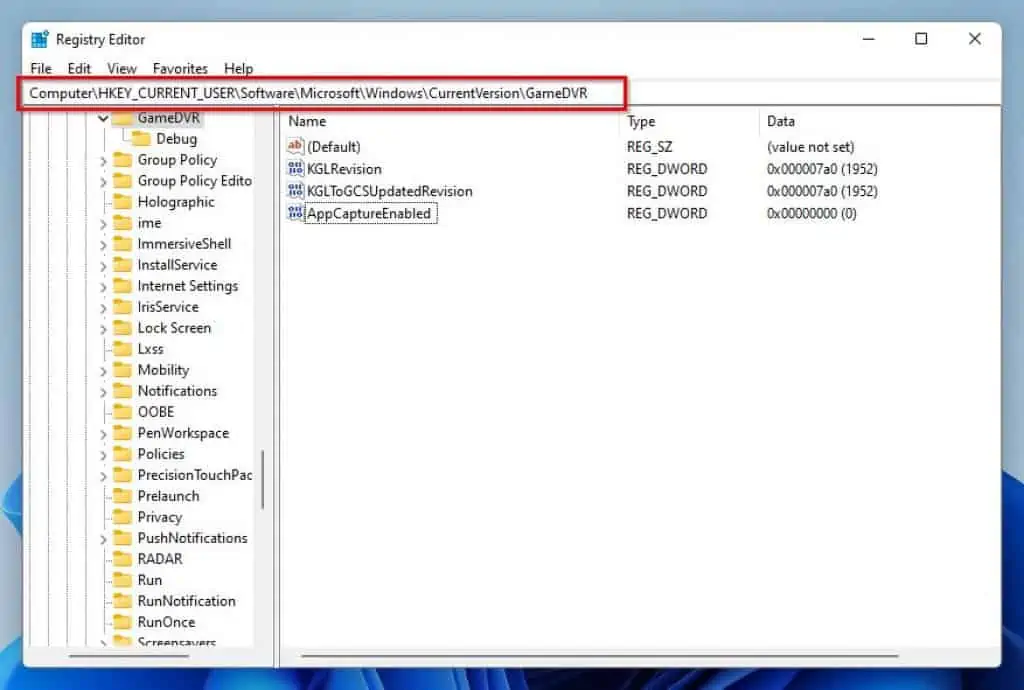Click the Lock Screen folder icon
Screen dimensions: 1024x690
pyautogui.click(x=122, y=328)
